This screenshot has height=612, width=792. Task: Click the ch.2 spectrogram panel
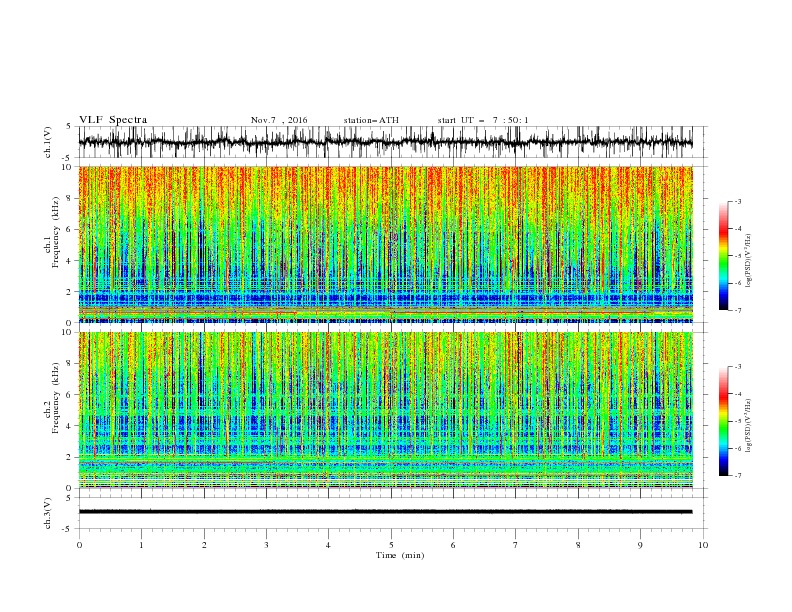click(x=385, y=410)
